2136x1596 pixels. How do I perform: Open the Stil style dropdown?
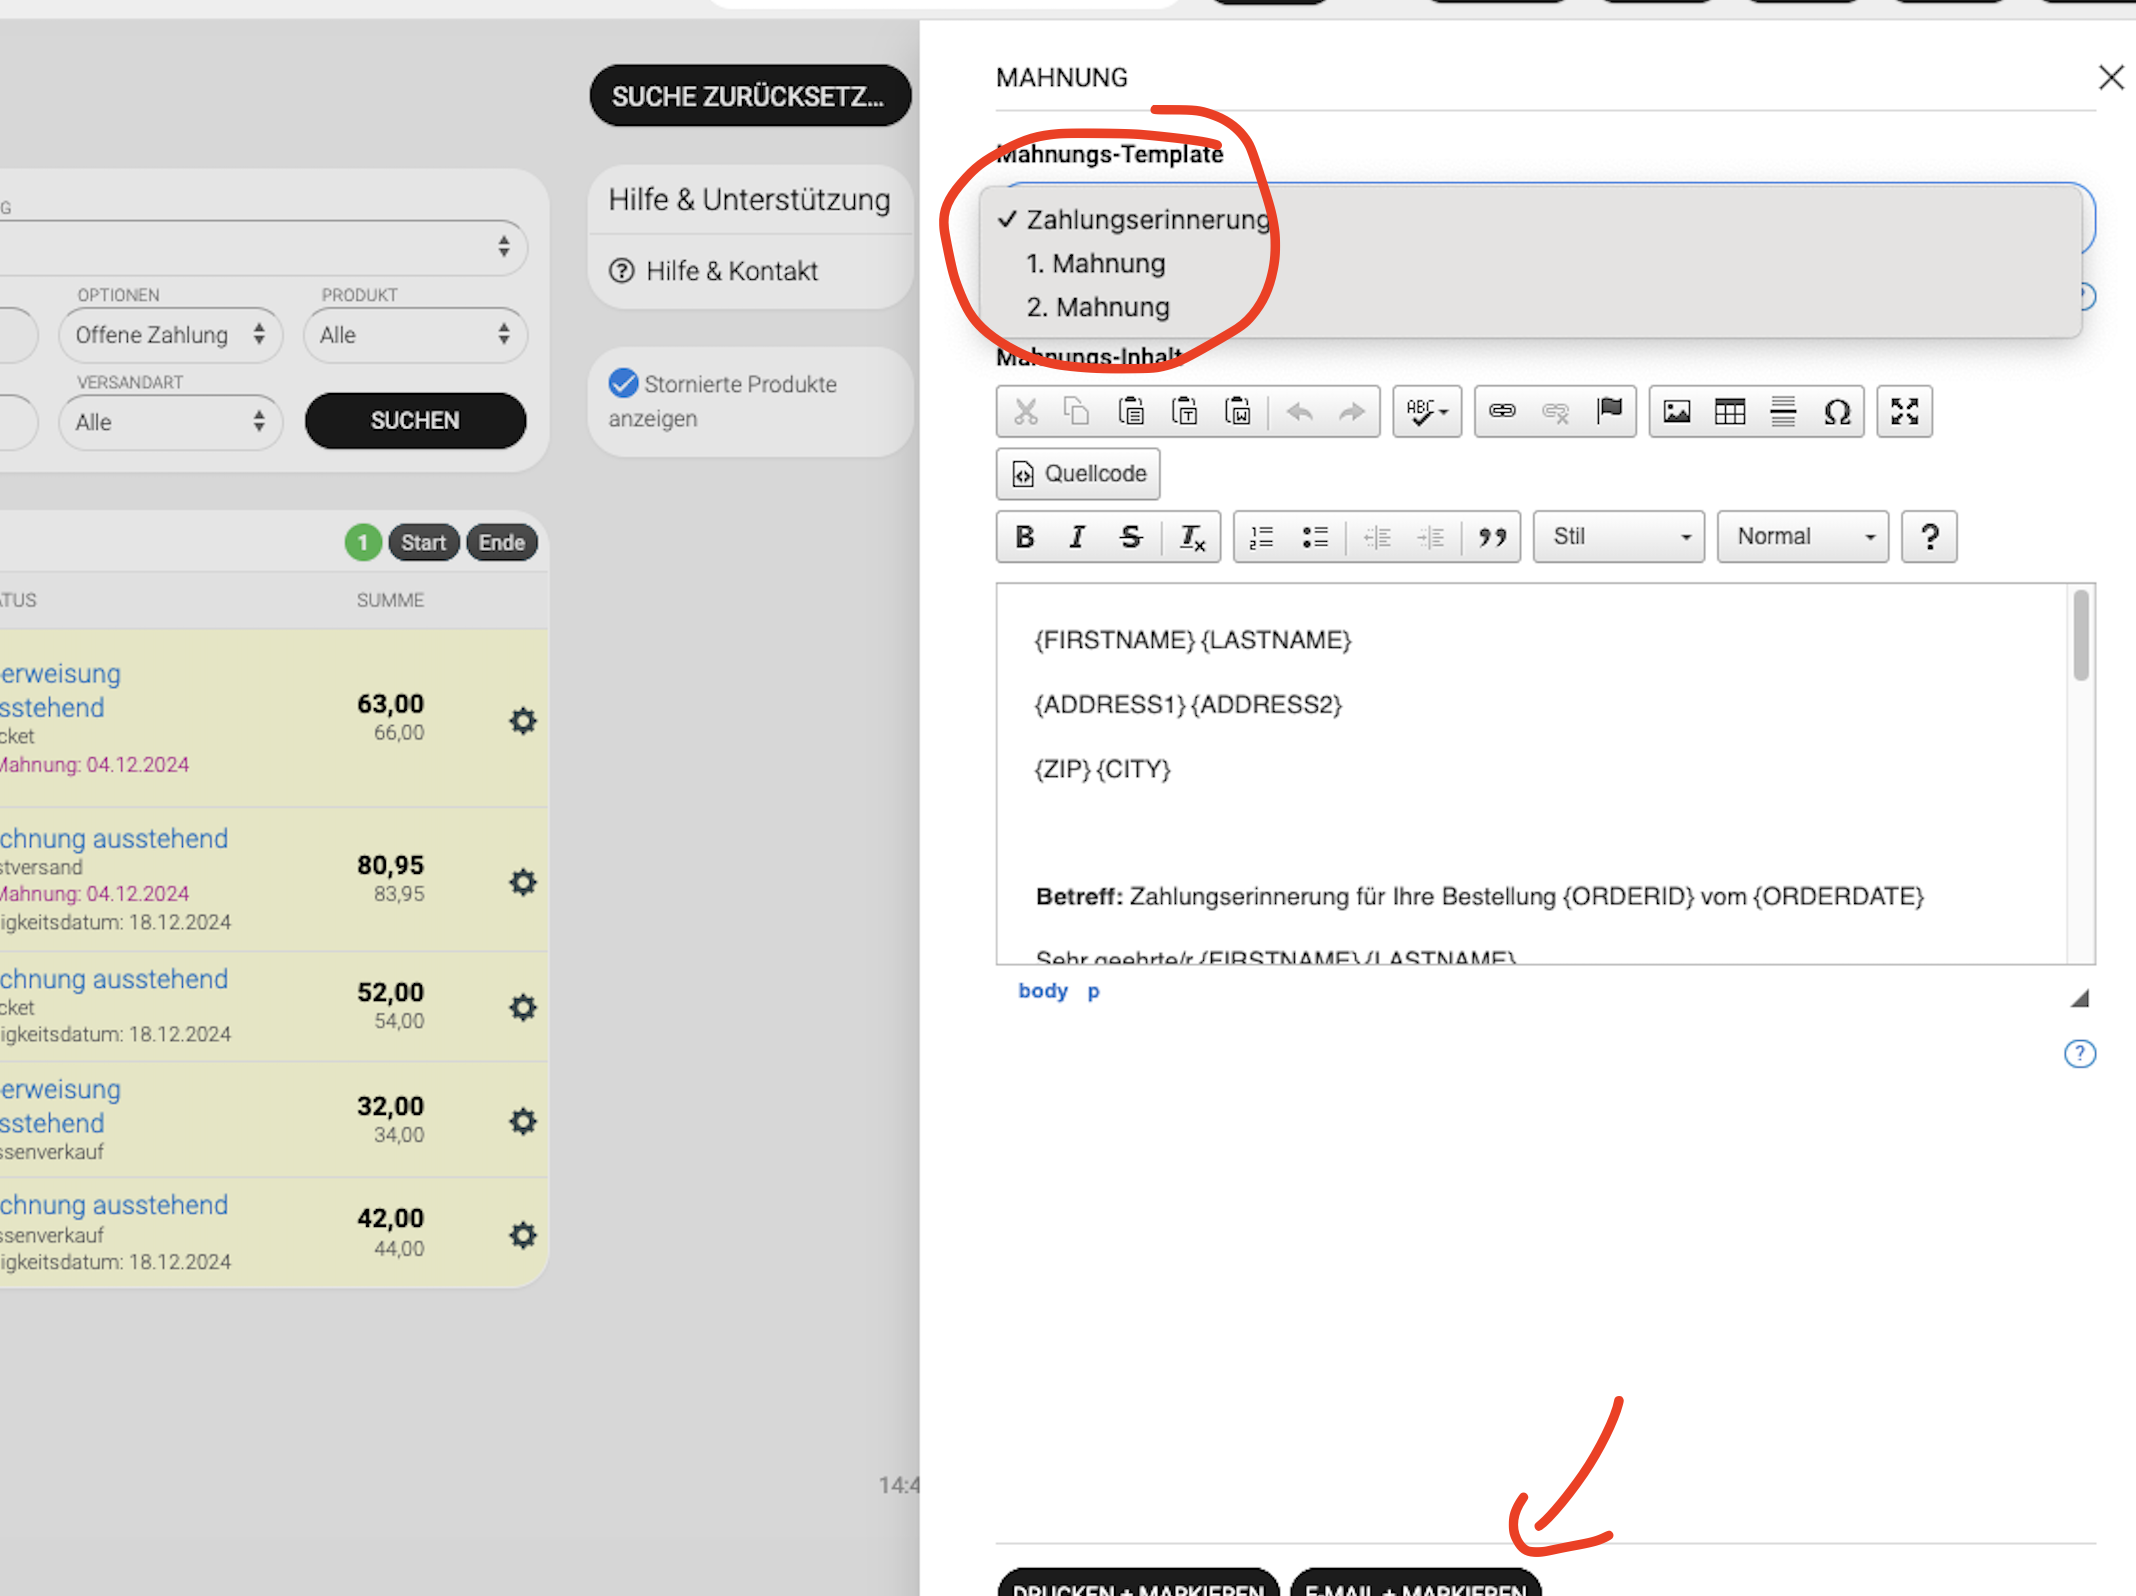point(1618,537)
